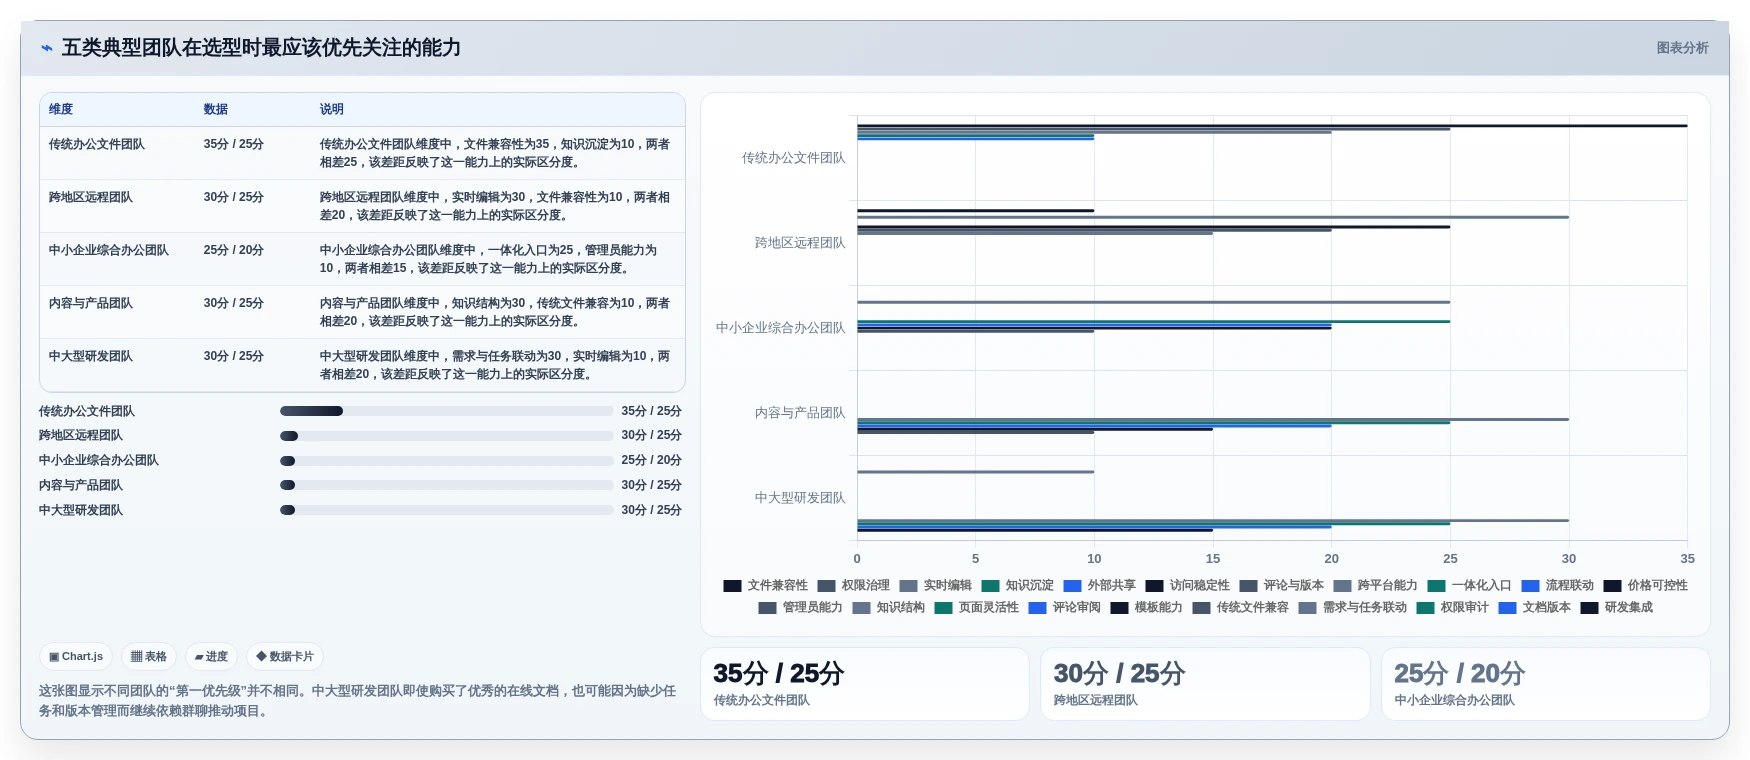Viewport: 1750px width, 760px height.
Task: Toggle the 评论与版本 legend item
Action: (1281, 586)
